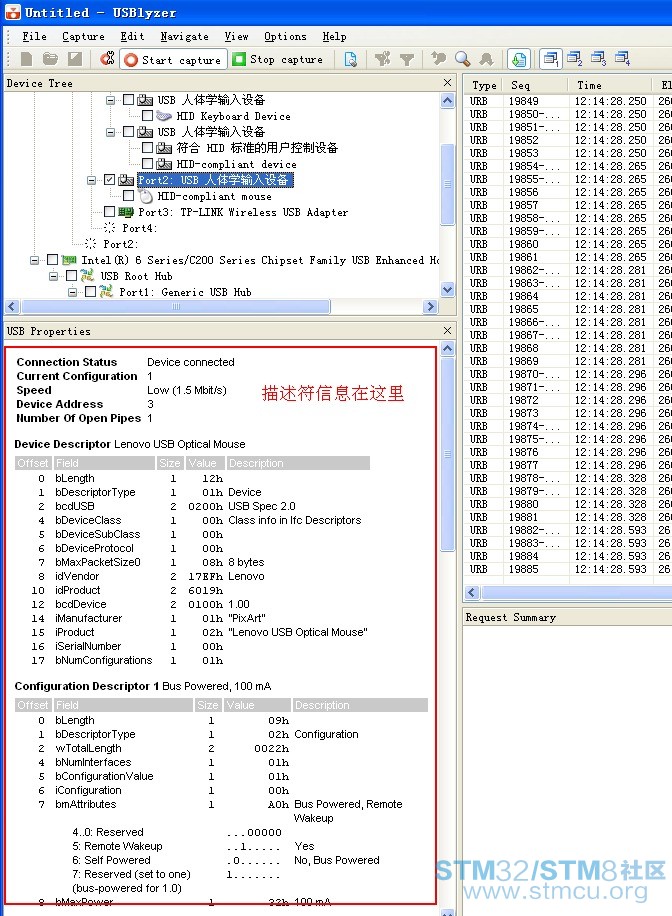Screen dimensions: 672x916
Task: Click the Open folder toolbar icon
Action: pyautogui.click(x=50, y=59)
